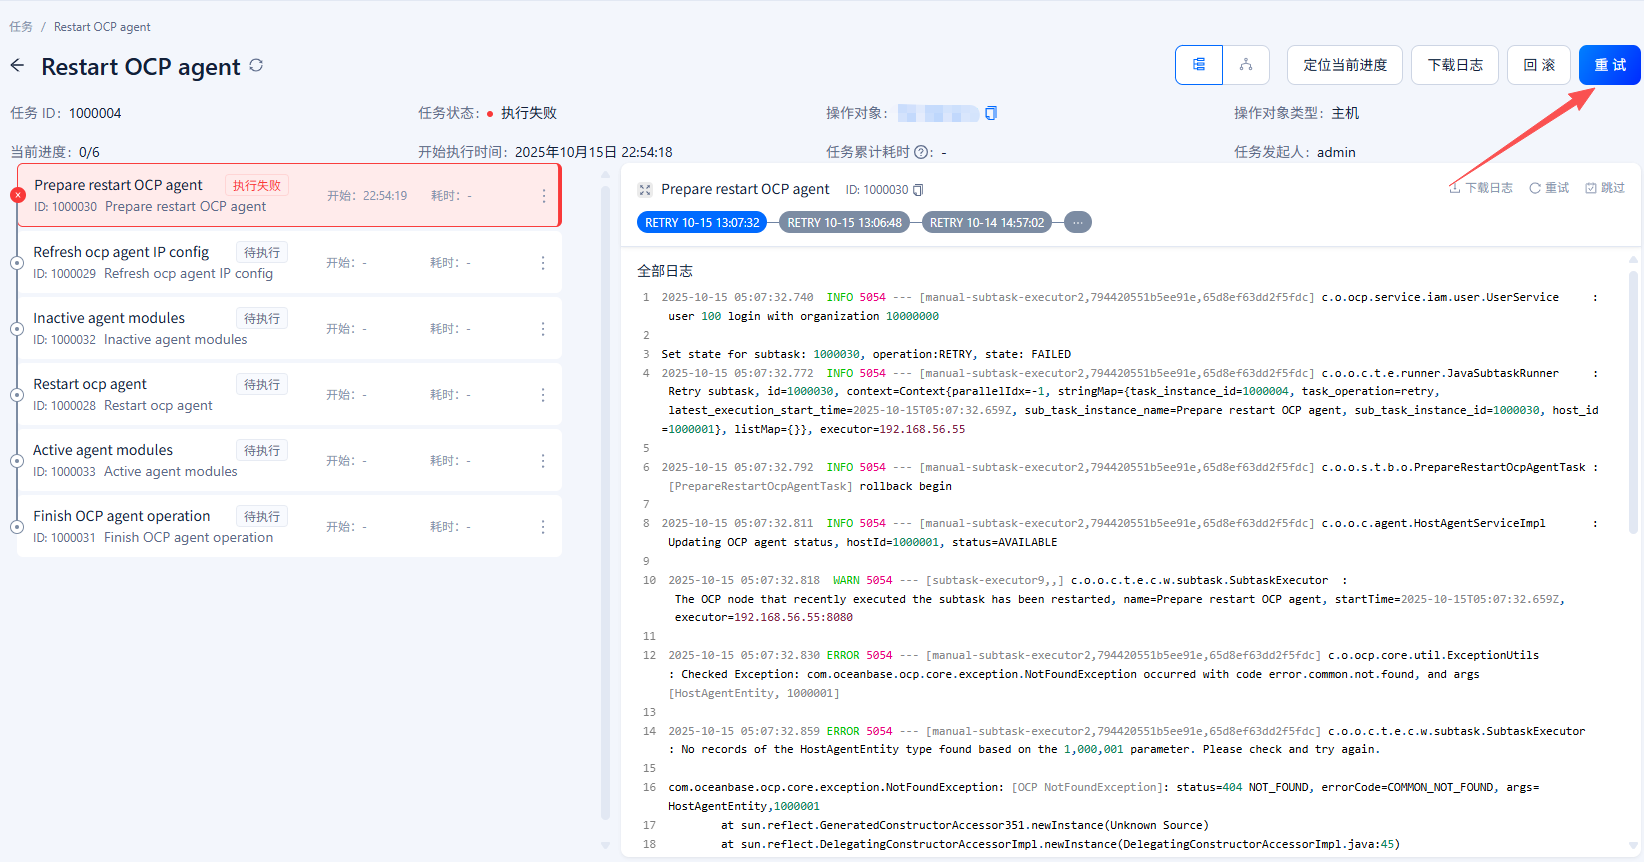Refresh the Restart OCP agent task
This screenshot has height=862, width=1644.
(x=256, y=65)
